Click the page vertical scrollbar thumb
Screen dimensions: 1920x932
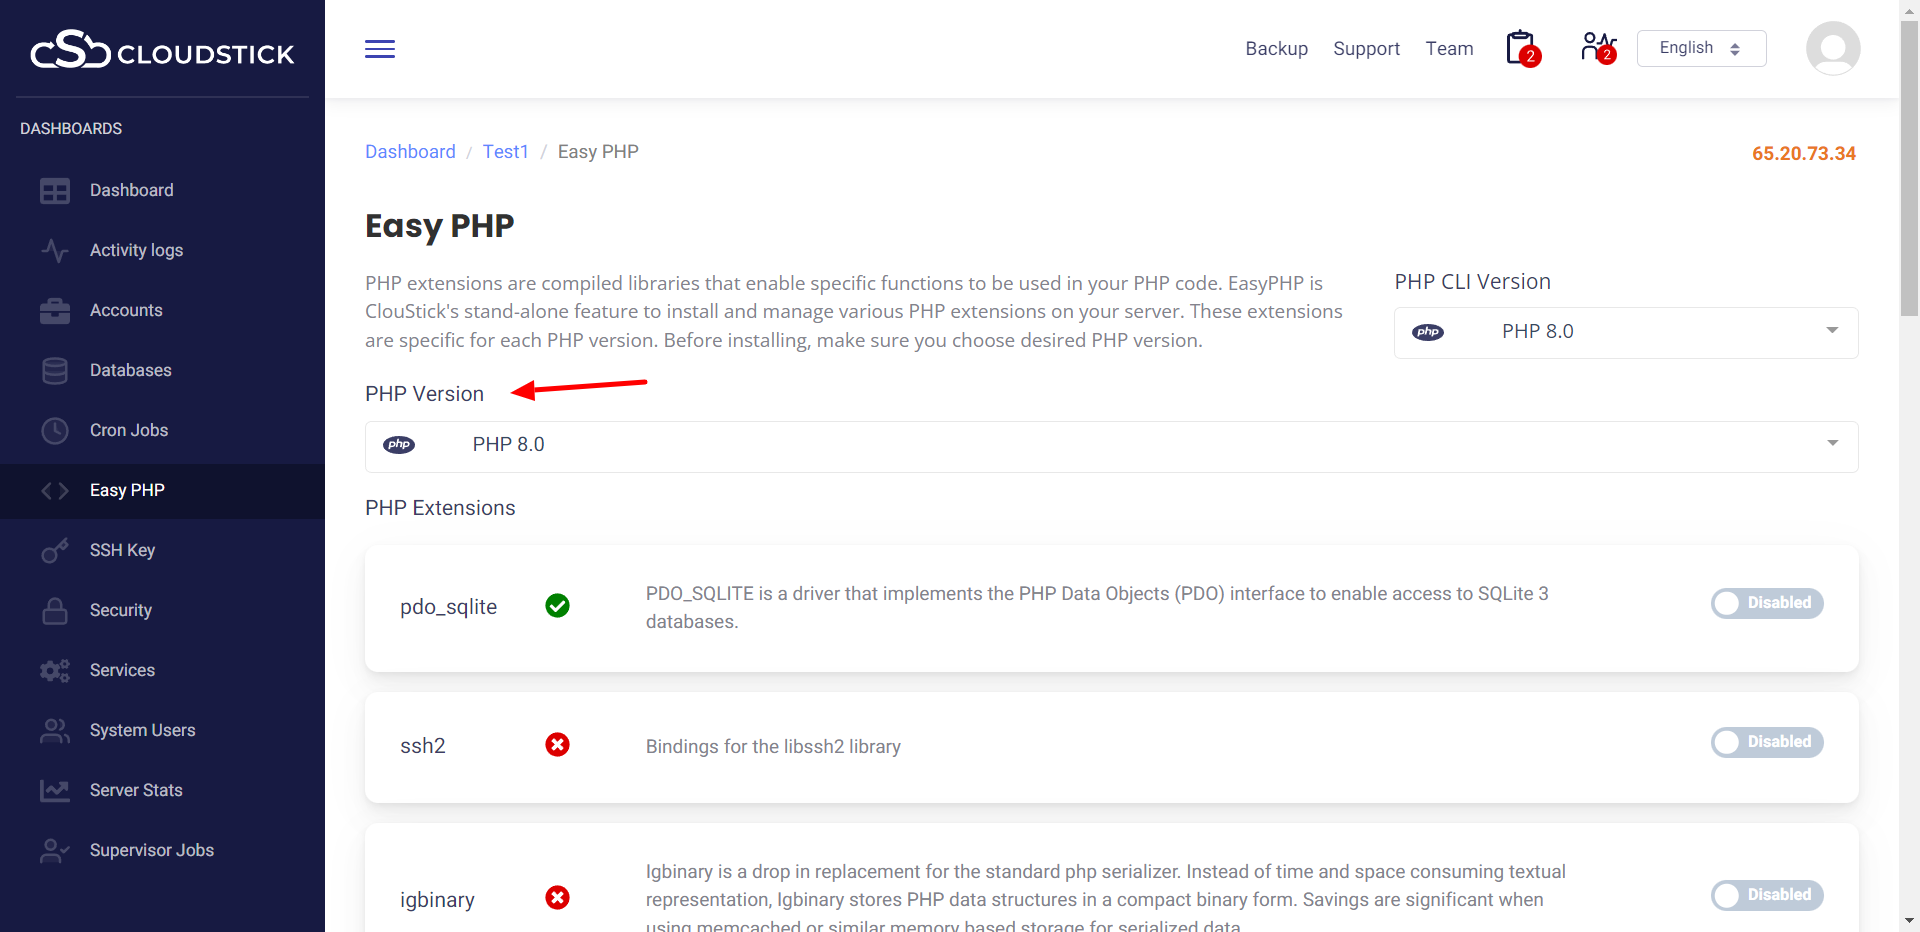click(x=1909, y=168)
